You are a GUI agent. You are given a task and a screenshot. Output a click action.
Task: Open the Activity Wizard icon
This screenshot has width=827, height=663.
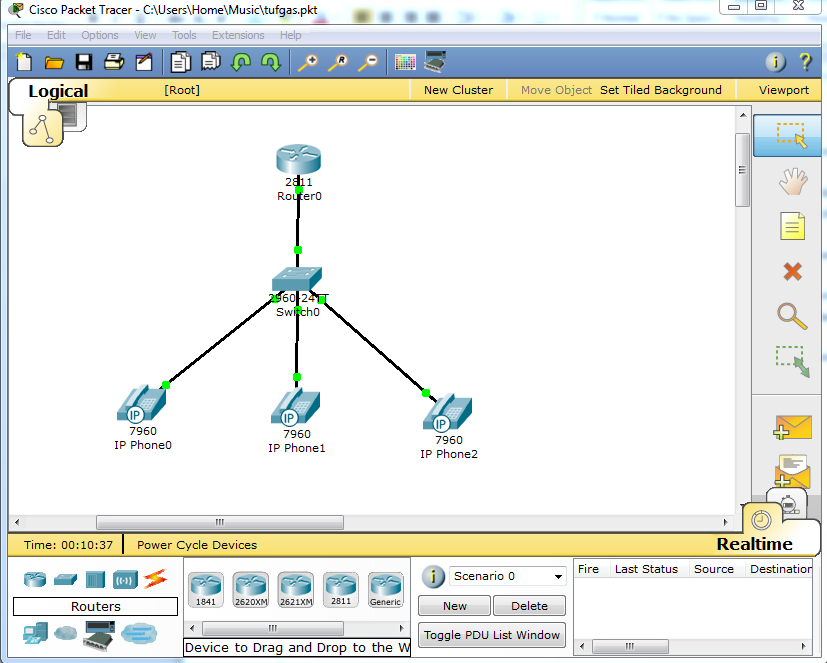pos(143,62)
